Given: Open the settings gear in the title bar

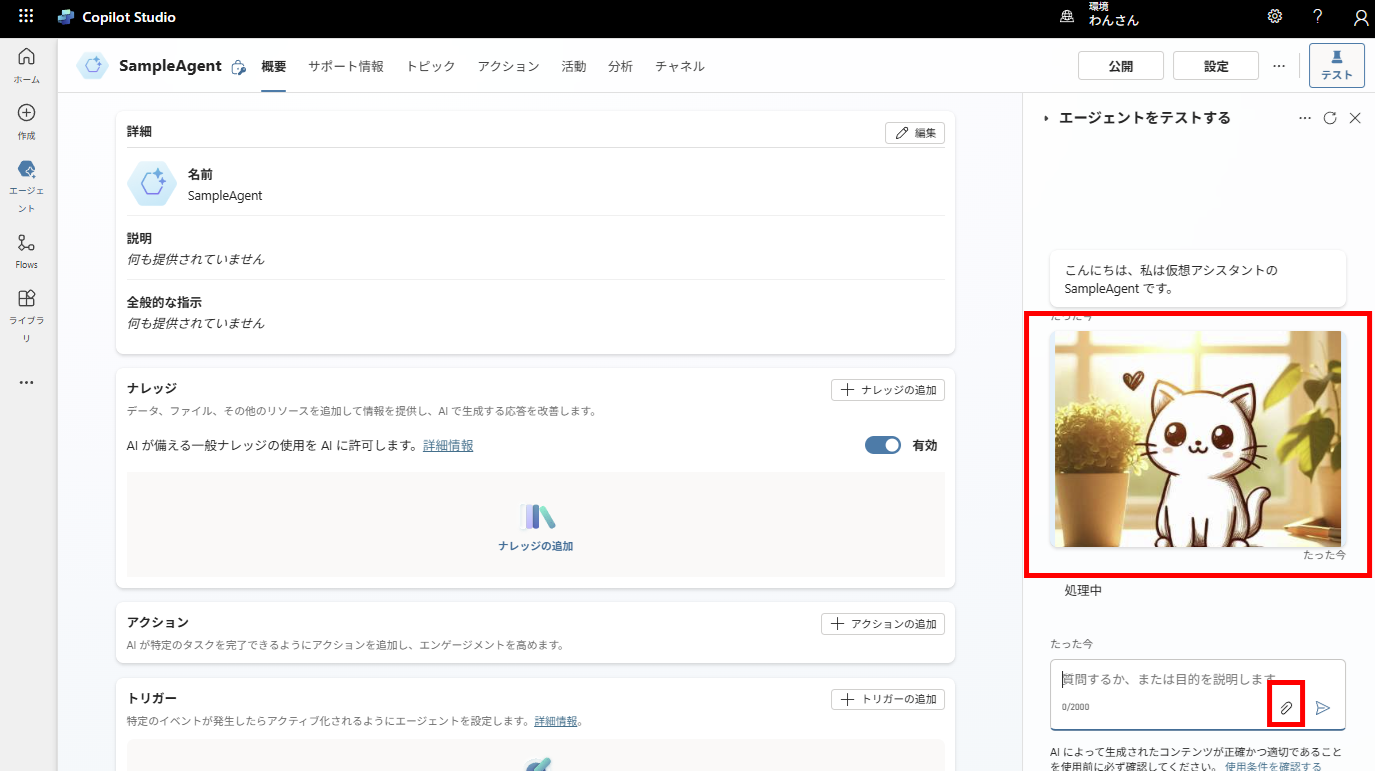Looking at the screenshot, I should (1274, 16).
